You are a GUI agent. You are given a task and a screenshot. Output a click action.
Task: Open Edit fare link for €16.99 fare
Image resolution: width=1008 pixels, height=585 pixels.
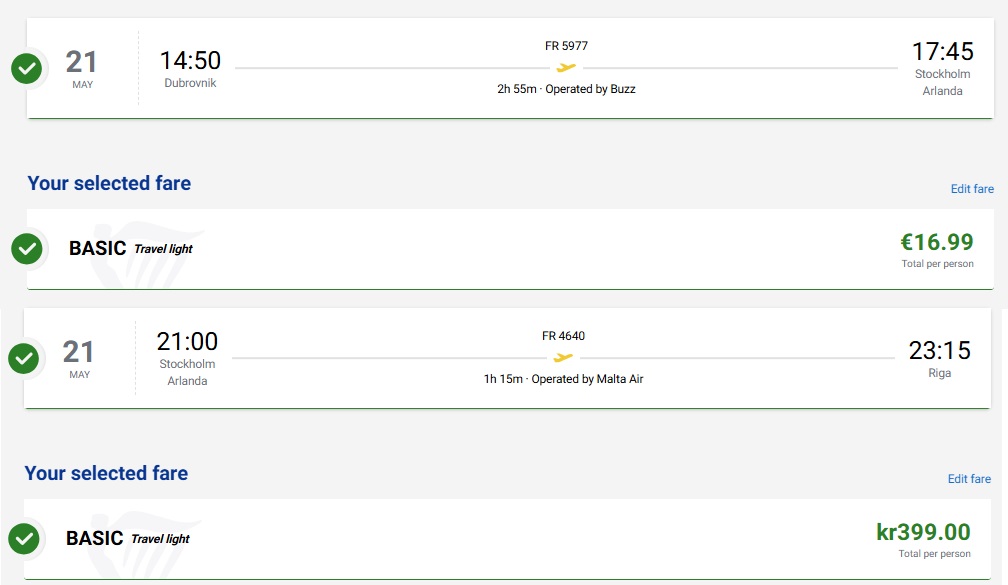972,189
